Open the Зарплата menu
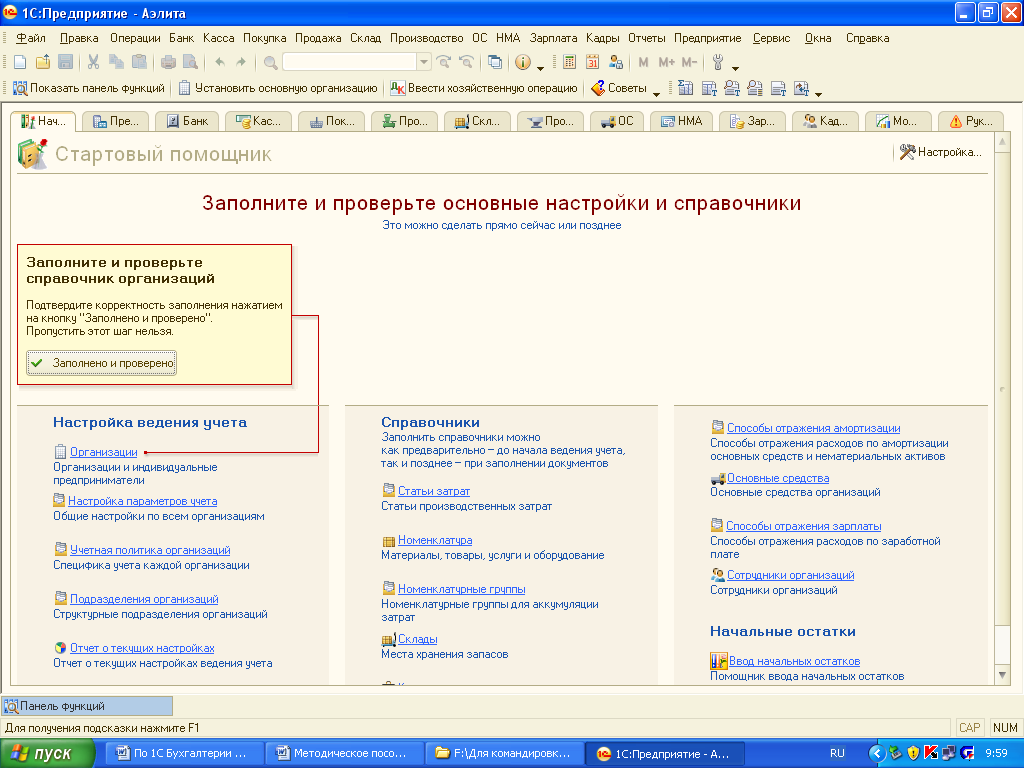This screenshot has width=1024, height=768. [x=553, y=38]
